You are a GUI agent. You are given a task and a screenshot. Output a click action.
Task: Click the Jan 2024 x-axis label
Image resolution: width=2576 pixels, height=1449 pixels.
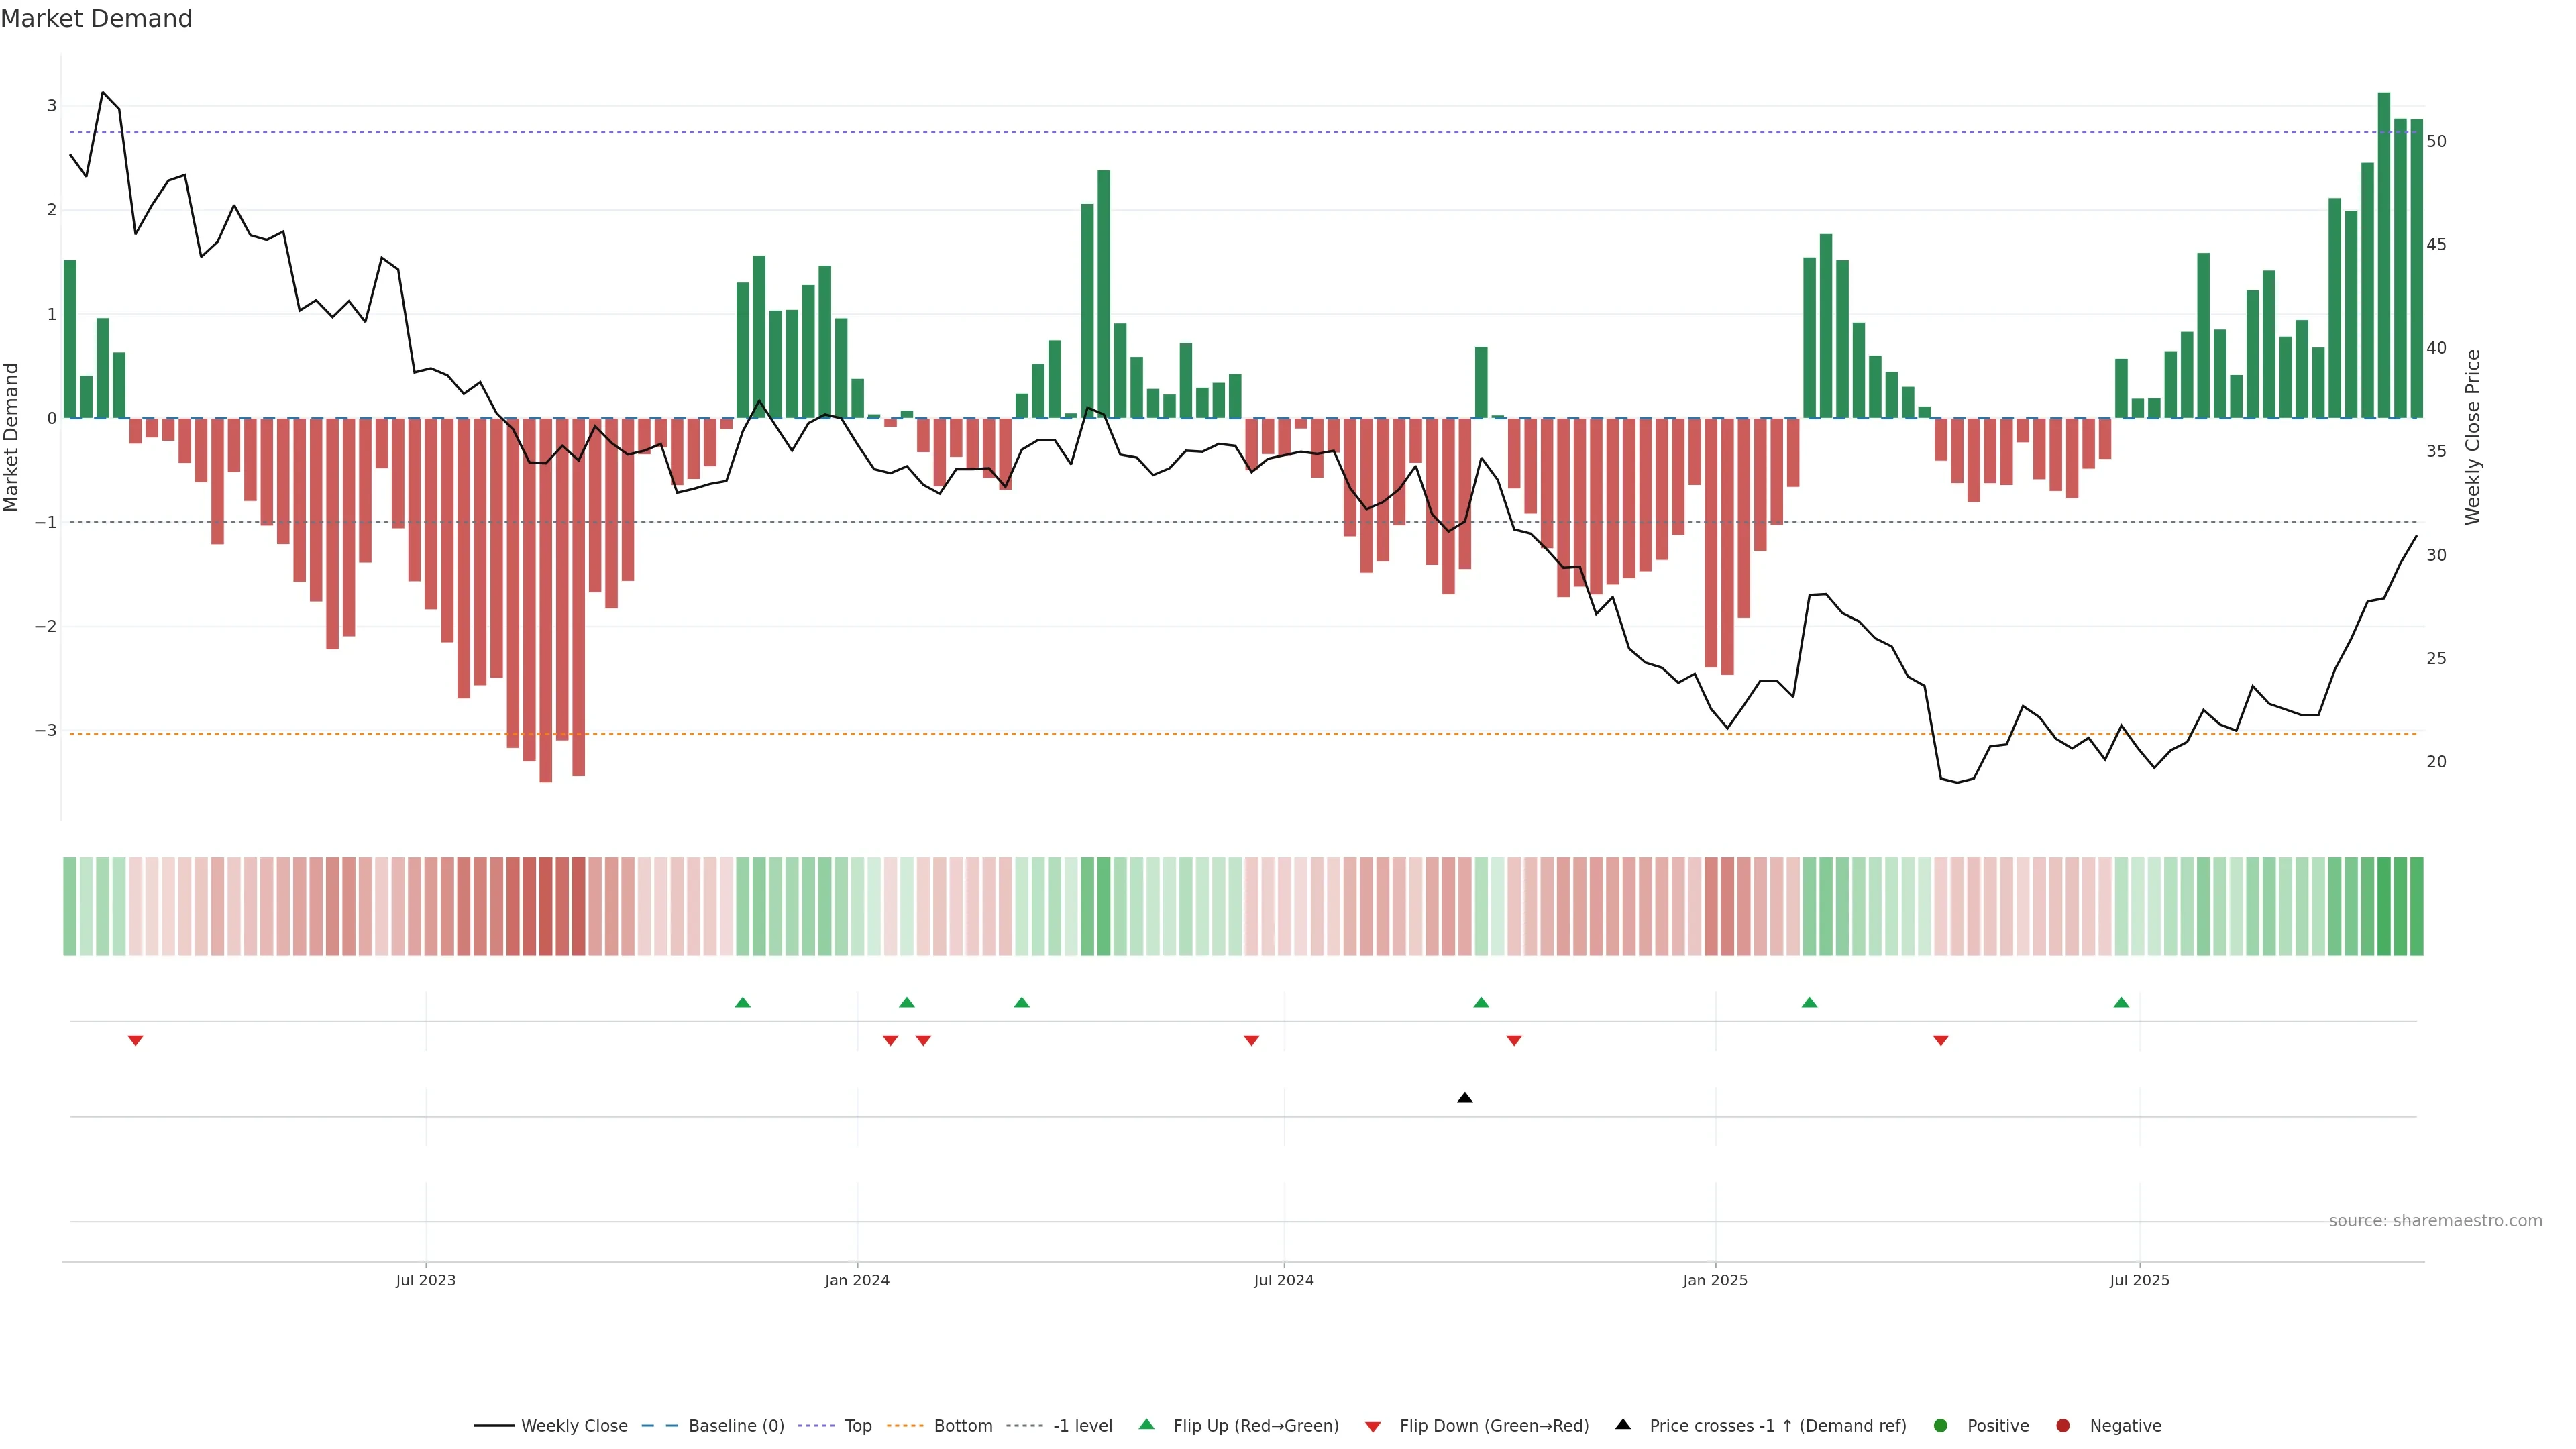(x=857, y=1280)
